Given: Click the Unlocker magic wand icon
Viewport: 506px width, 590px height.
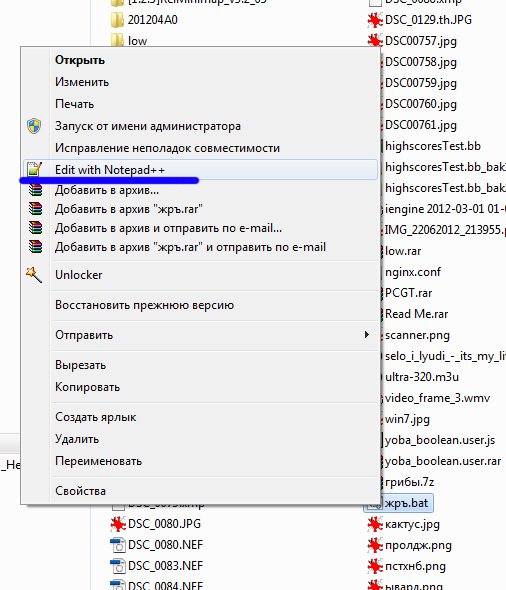Looking at the screenshot, I should tap(34, 275).
